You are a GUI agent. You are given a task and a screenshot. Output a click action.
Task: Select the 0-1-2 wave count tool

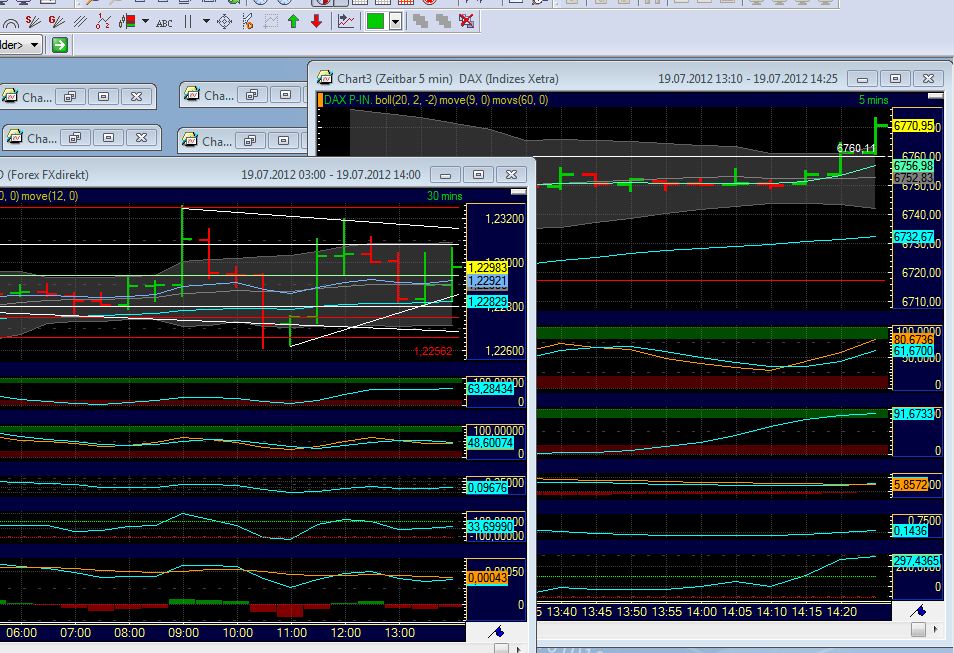coord(103,23)
